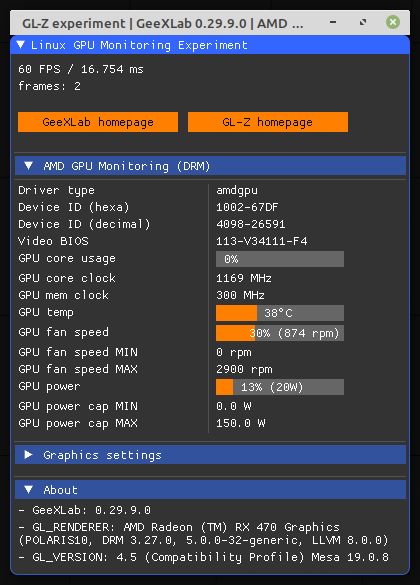
Task: Minimize the GL-Z experiment window
Action: coord(333,22)
